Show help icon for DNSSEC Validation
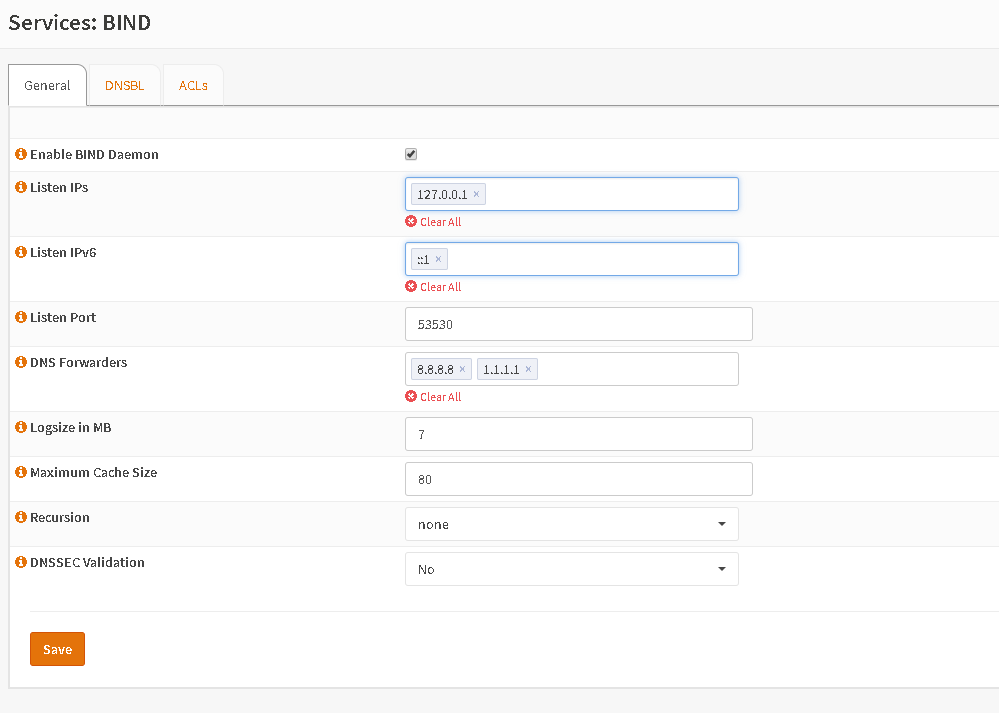999x713 pixels. coord(21,563)
